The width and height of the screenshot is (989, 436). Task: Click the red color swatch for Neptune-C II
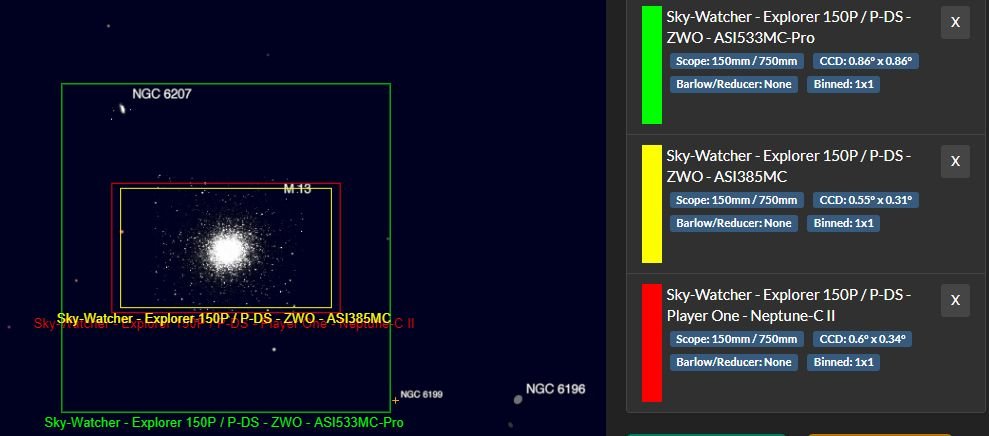coord(652,342)
